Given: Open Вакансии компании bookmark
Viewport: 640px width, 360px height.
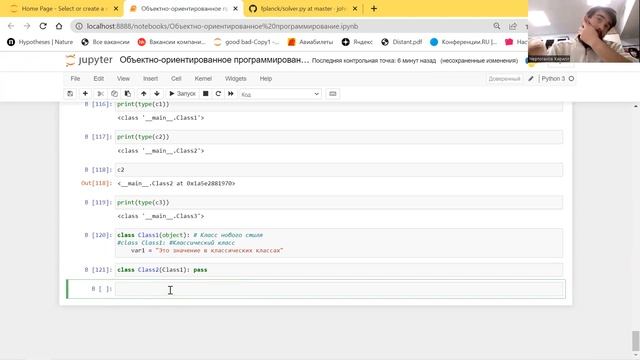Looking at the screenshot, I should pos(172,42).
